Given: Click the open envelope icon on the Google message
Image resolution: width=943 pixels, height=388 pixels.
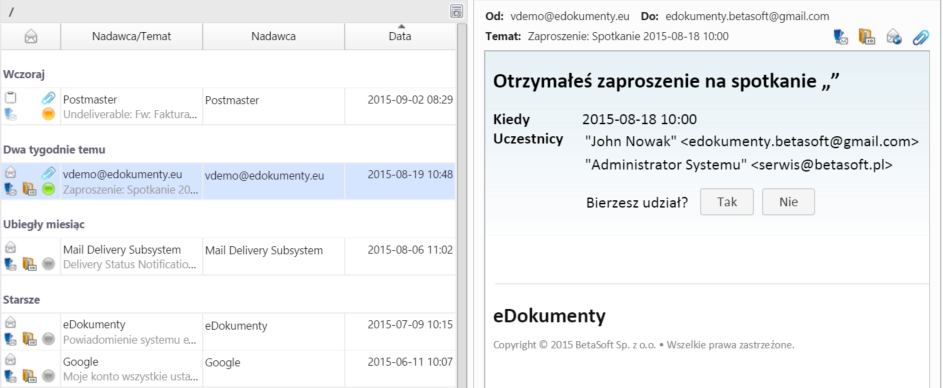Looking at the screenshot, I should coord(10,360).
